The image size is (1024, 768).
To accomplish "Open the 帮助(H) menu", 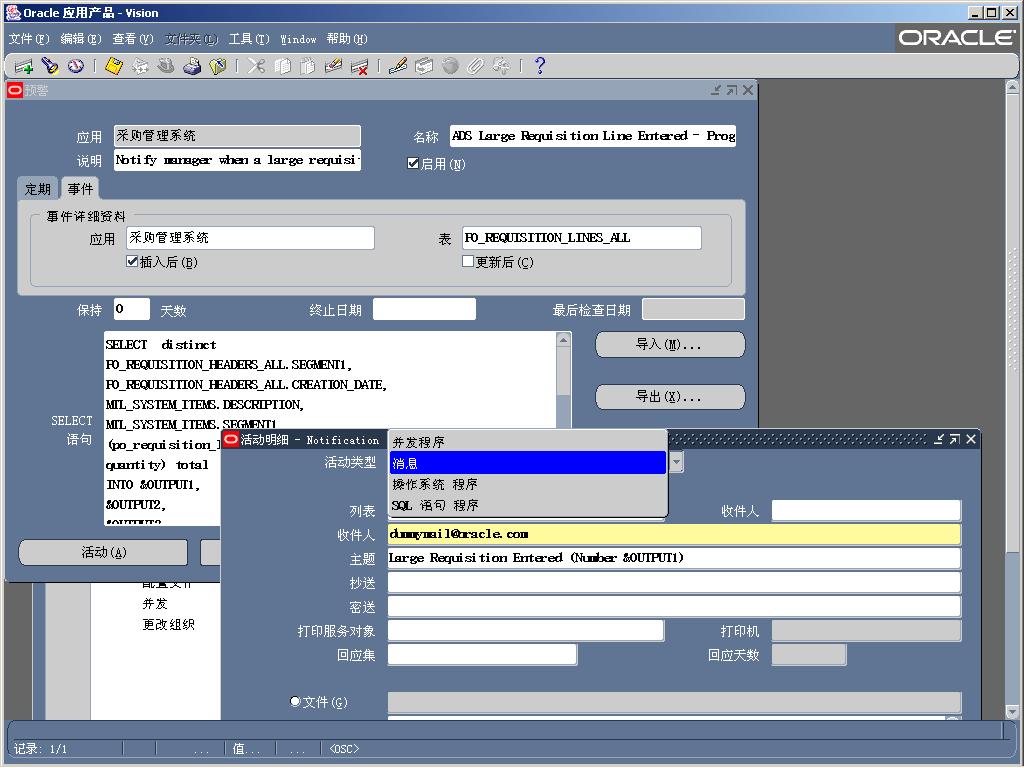I will pyautogui.click(x=347, y=39).
